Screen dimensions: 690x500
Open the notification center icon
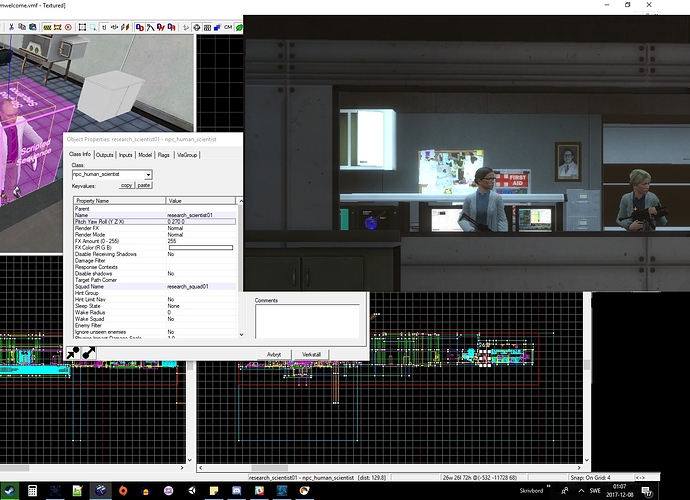(646, 491)
